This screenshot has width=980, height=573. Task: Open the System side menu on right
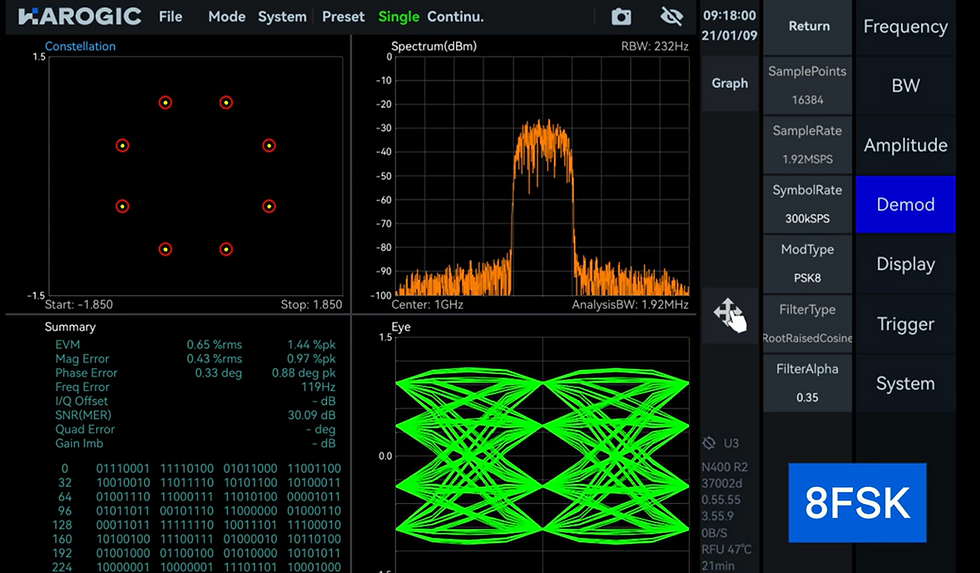[x=905, y=383]
